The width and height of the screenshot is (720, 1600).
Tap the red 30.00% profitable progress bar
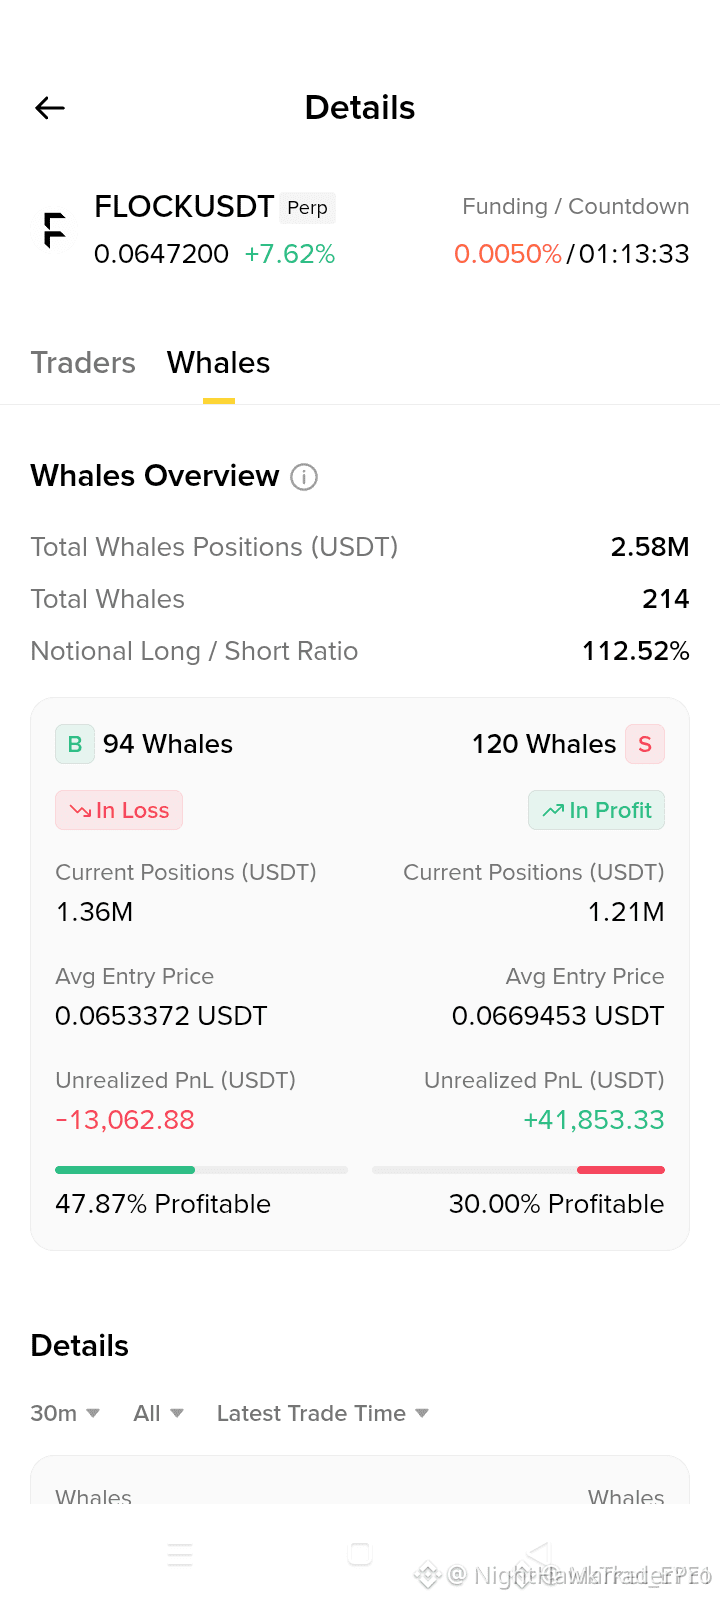[518, 1169]
